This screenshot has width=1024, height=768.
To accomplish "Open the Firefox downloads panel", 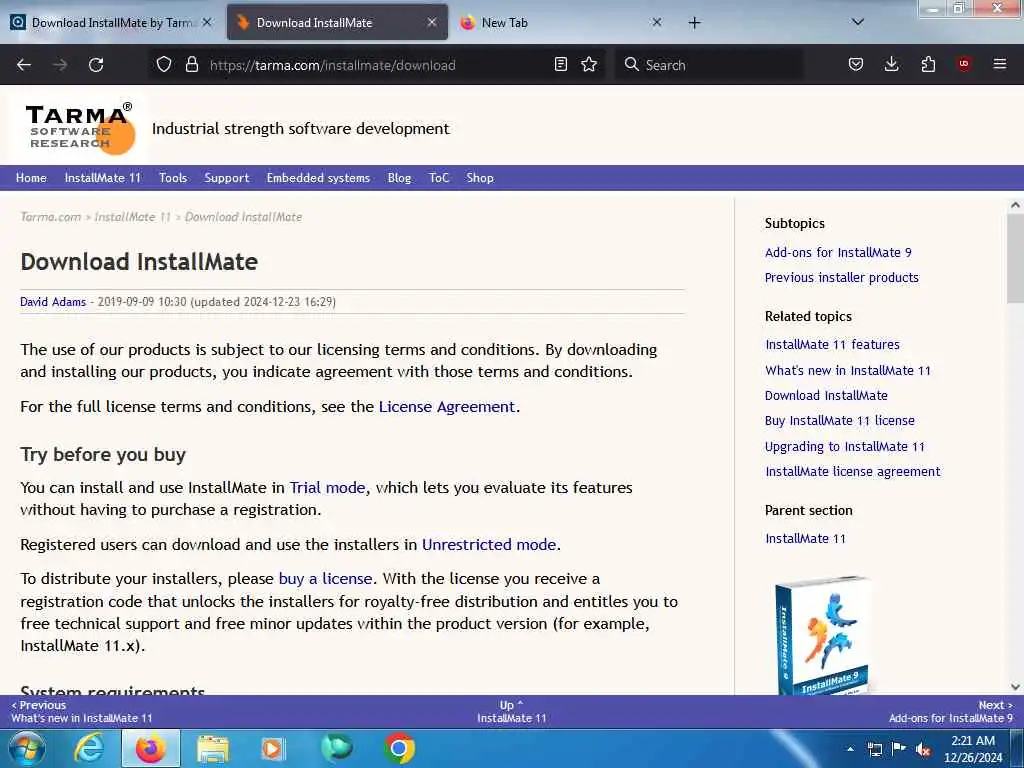I will [891, 64].
